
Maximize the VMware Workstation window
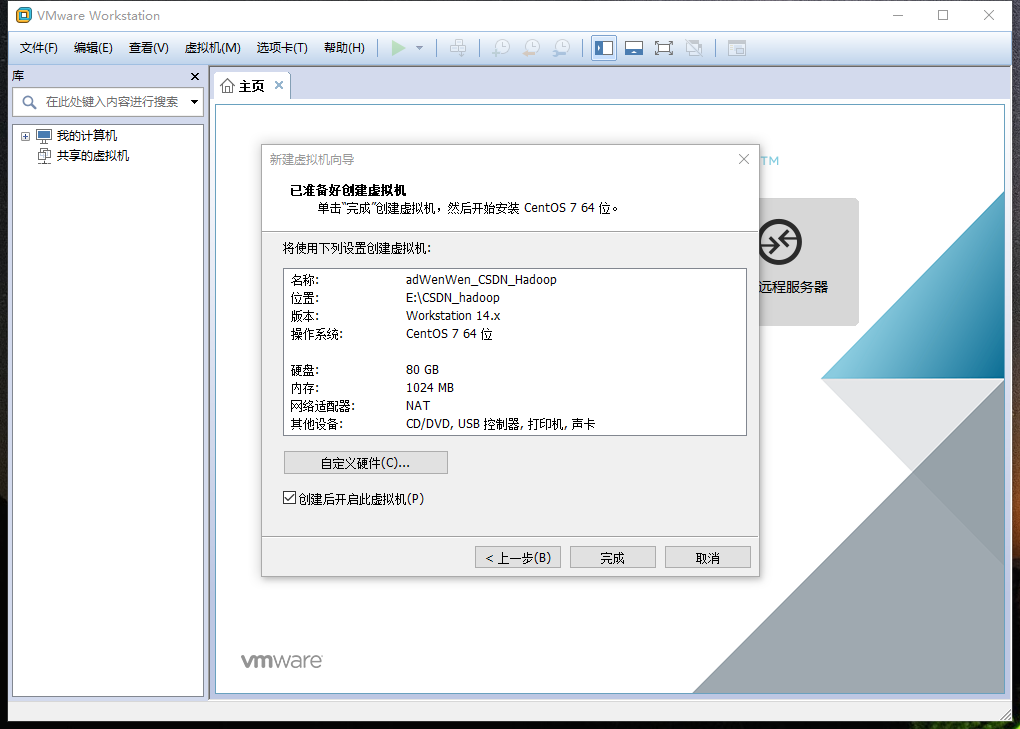coord(943,15)
